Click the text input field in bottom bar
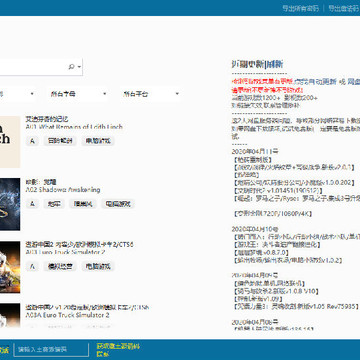 (51, 350)
